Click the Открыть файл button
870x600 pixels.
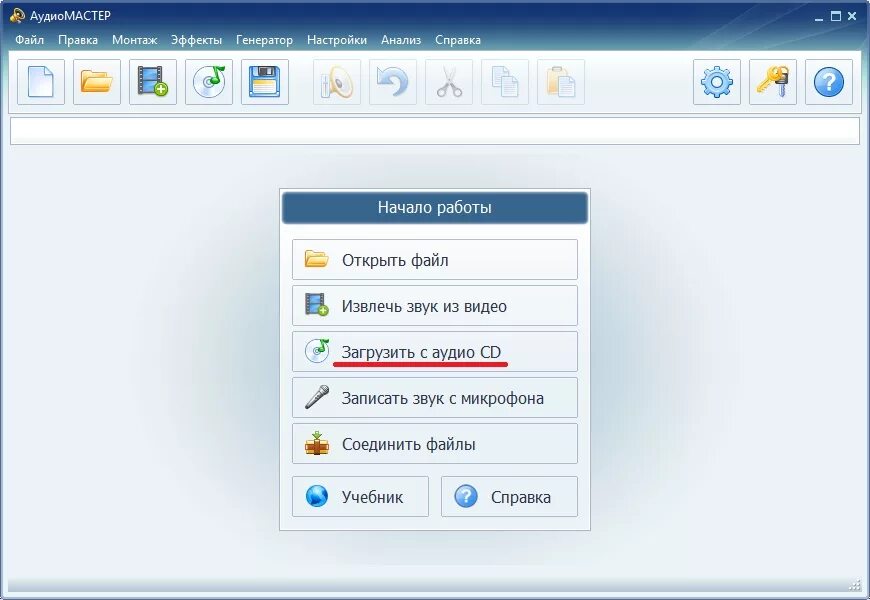pyautogui.click(x=434, y=260)
